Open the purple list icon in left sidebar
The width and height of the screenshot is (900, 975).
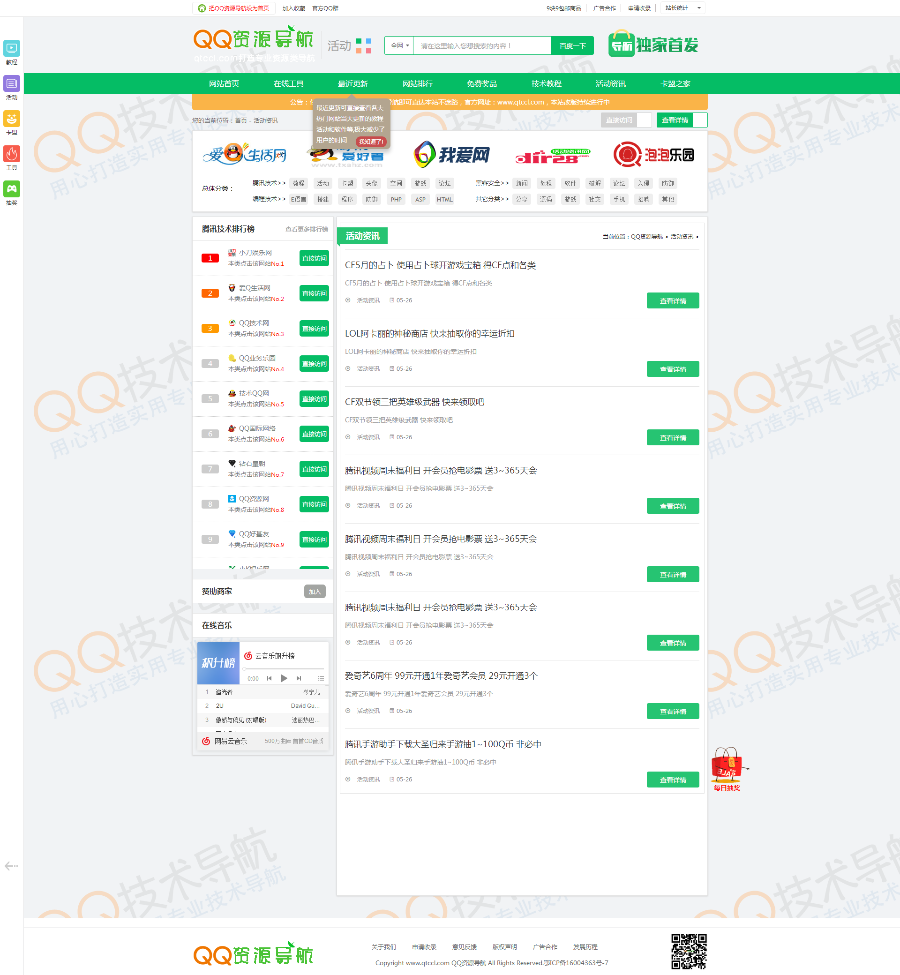[x=12, y=83]
